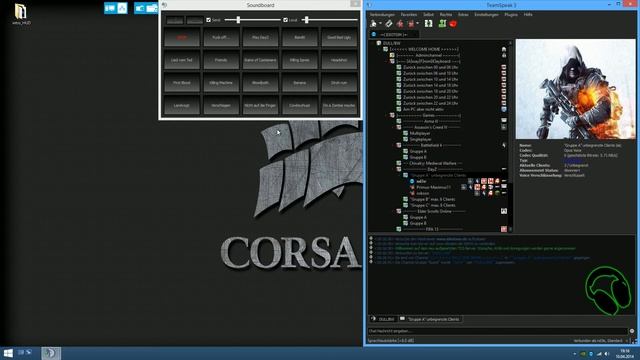This screenshot has width=640, height=360.
Task: Open the Verbindungen menu
Action: 382,14
